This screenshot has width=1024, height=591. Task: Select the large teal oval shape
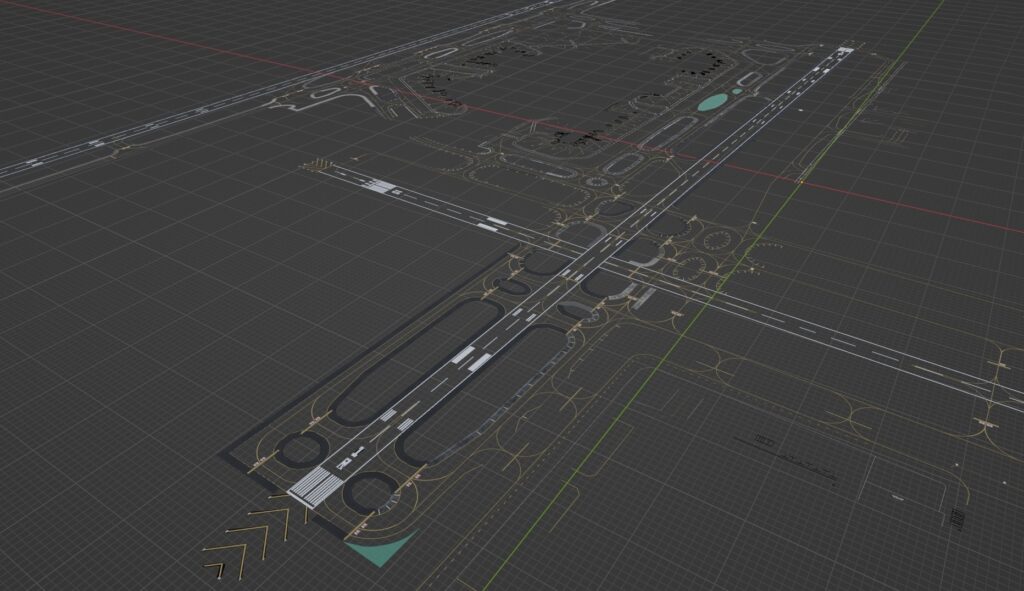click(711, 103)
